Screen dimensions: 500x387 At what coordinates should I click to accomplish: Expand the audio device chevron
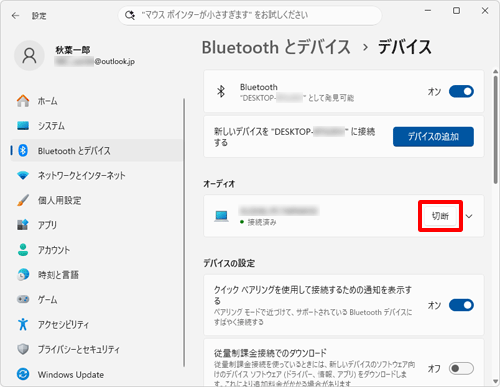[469, 216]
